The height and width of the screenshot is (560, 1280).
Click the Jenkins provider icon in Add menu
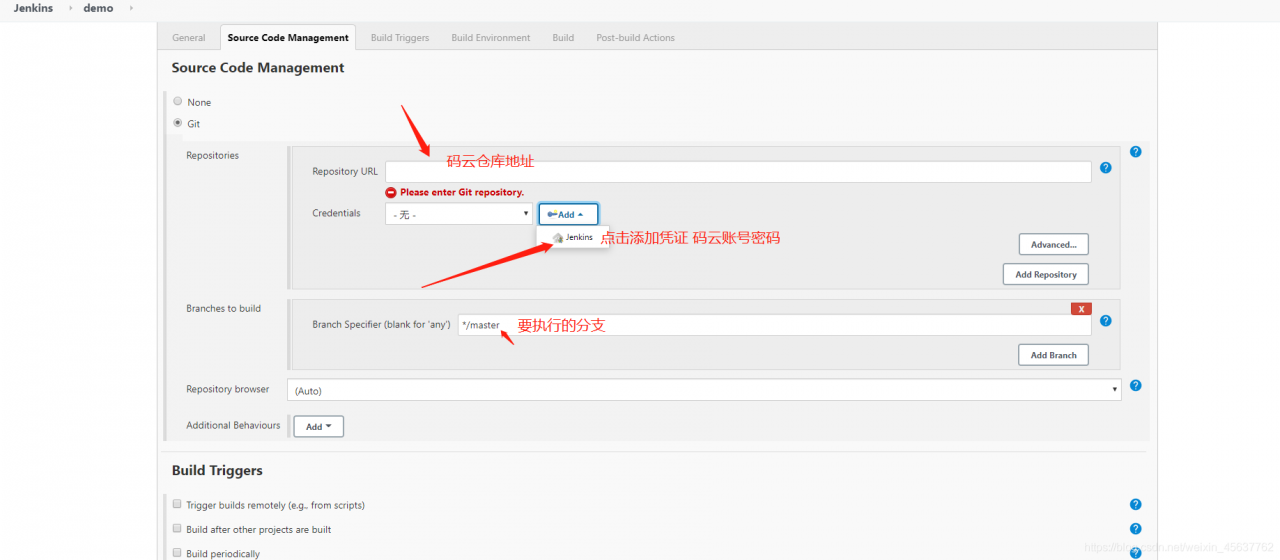tap(558, 238)
